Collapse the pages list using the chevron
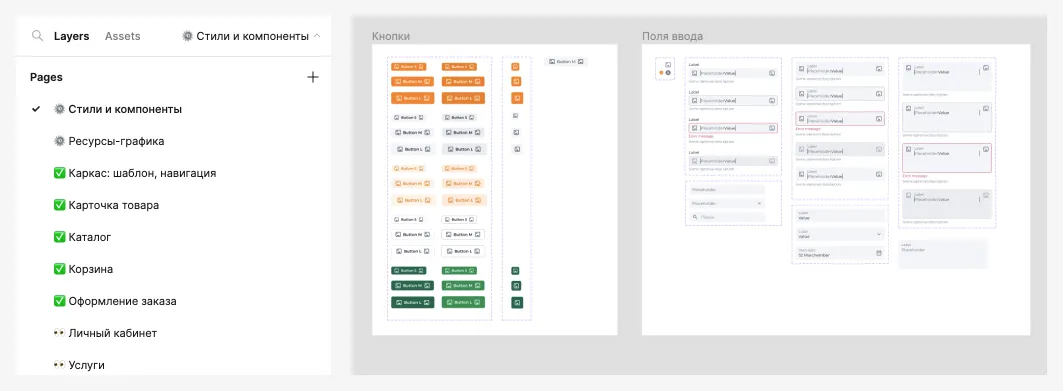This screenshot has height=391, width=1063. (x=317, y=35)
